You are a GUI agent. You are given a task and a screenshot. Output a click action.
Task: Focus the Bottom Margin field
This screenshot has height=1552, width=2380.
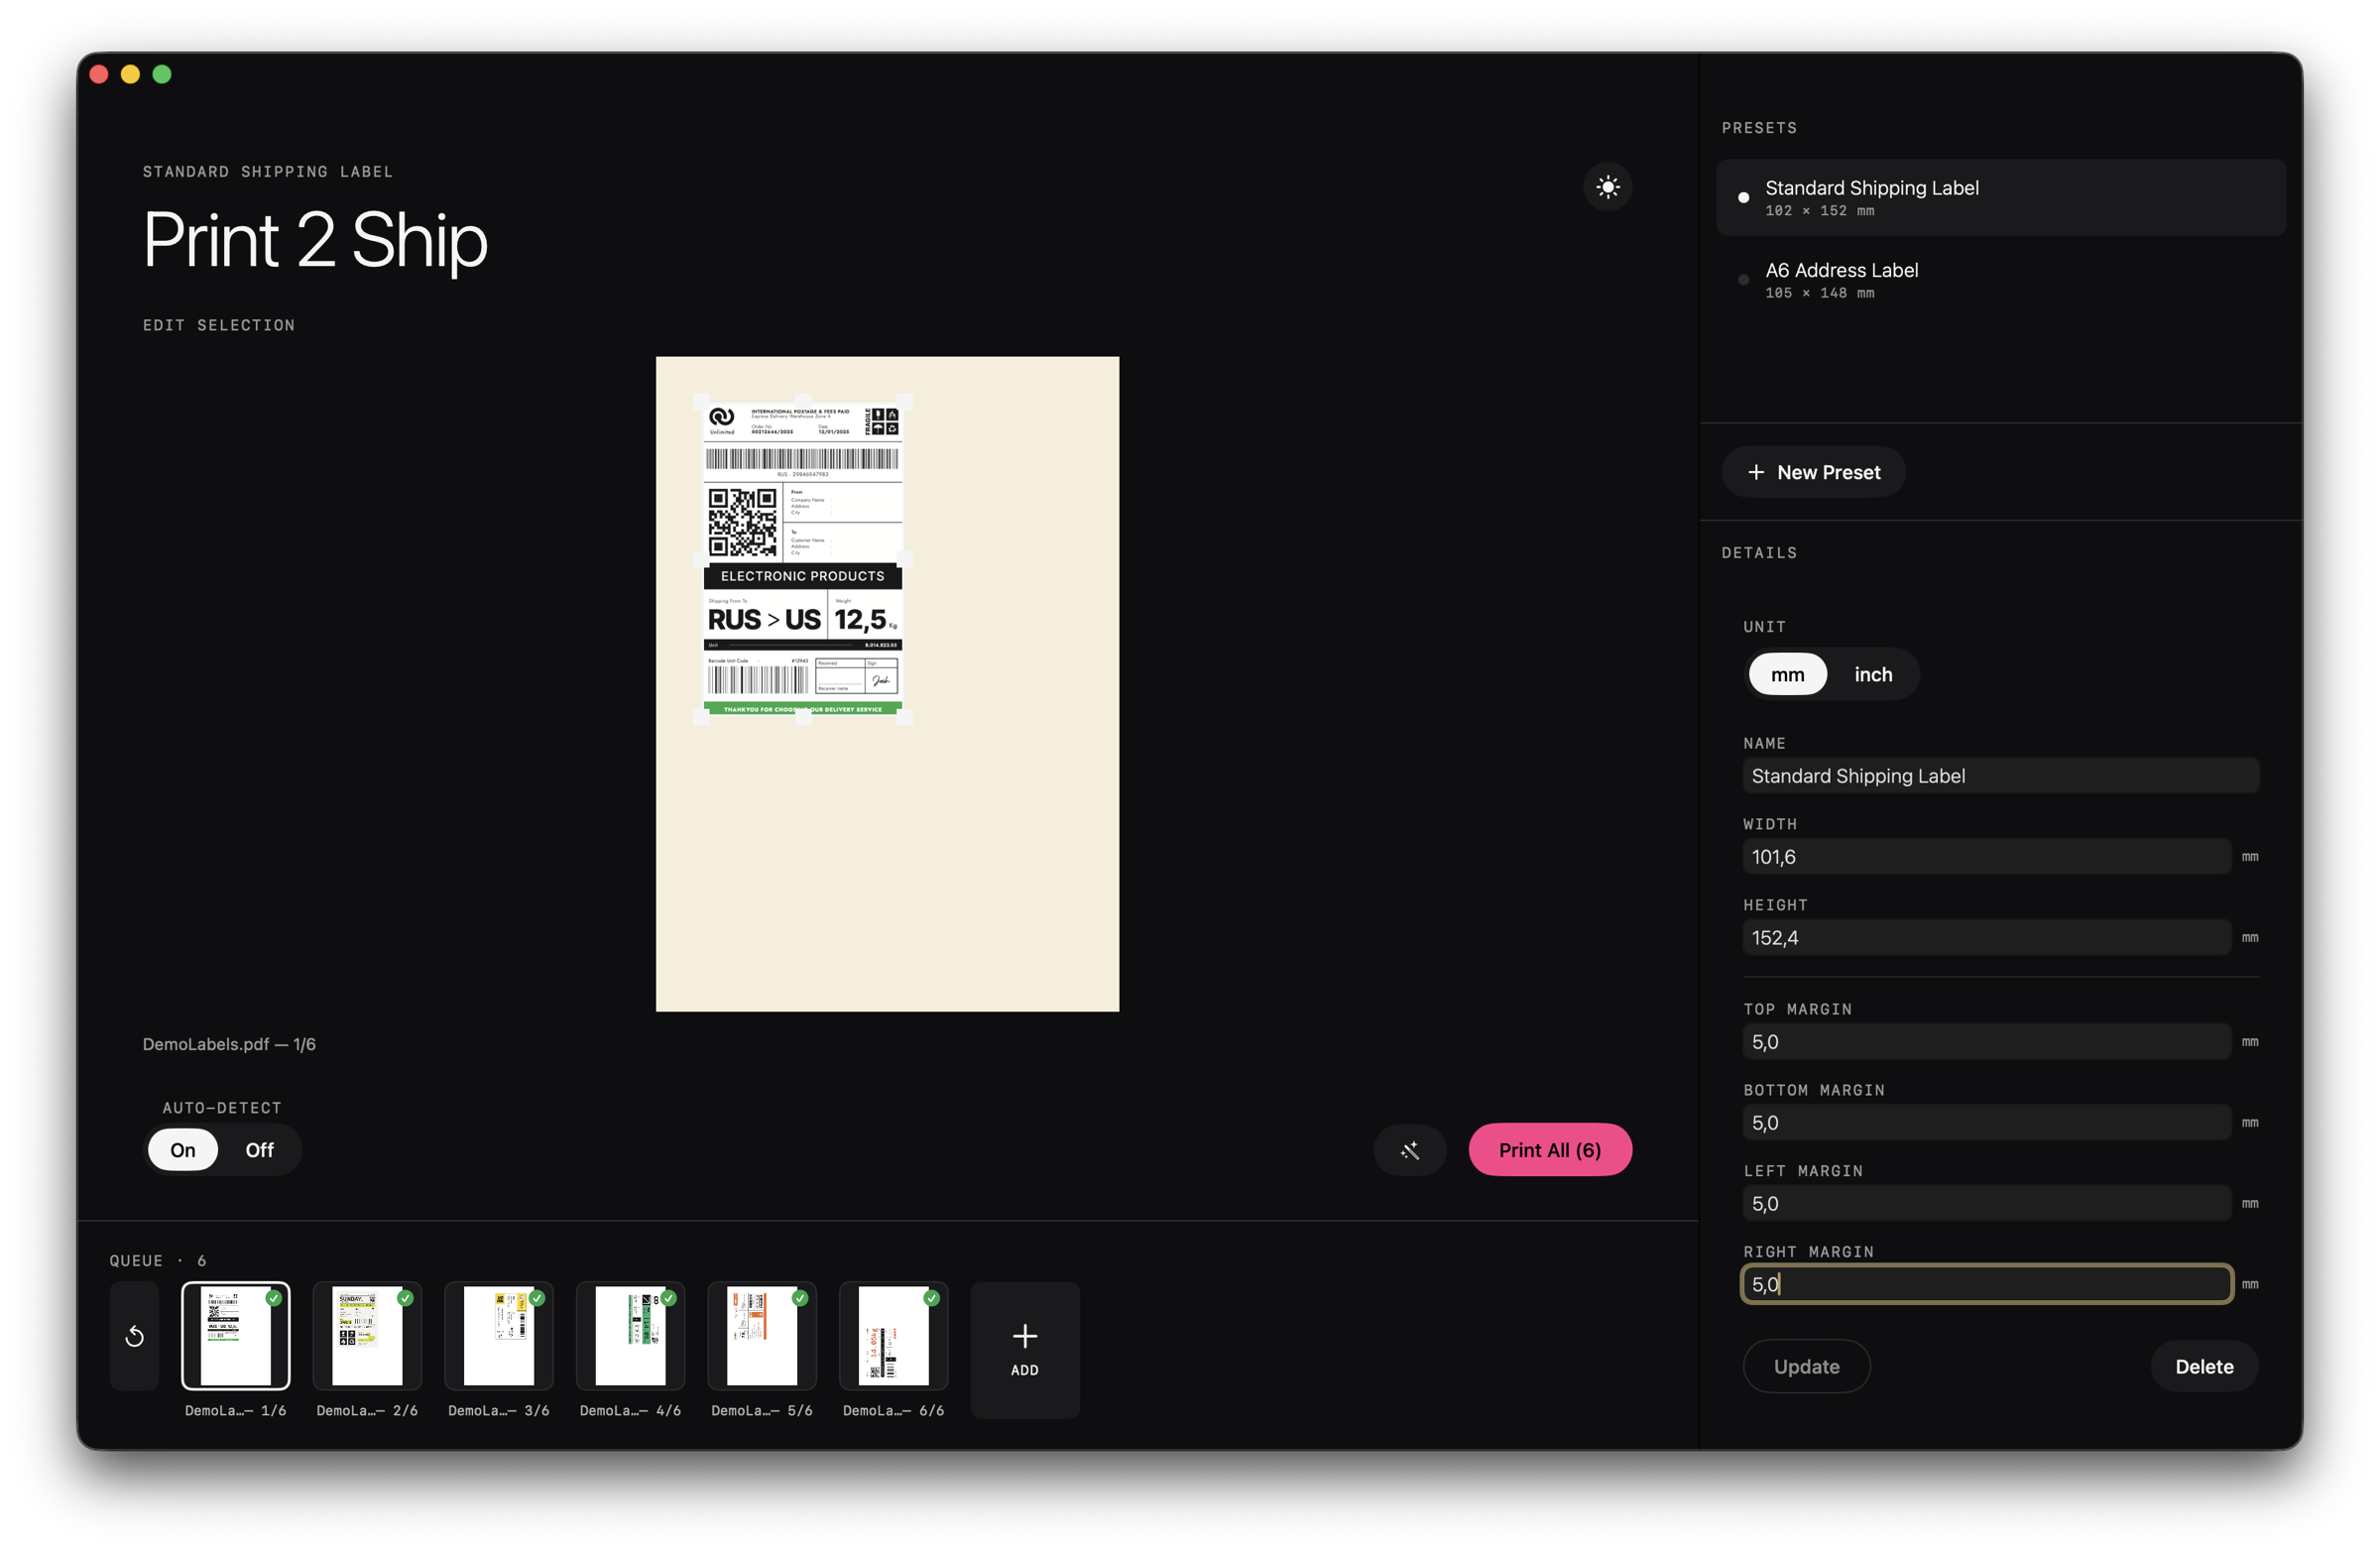1986,1123
